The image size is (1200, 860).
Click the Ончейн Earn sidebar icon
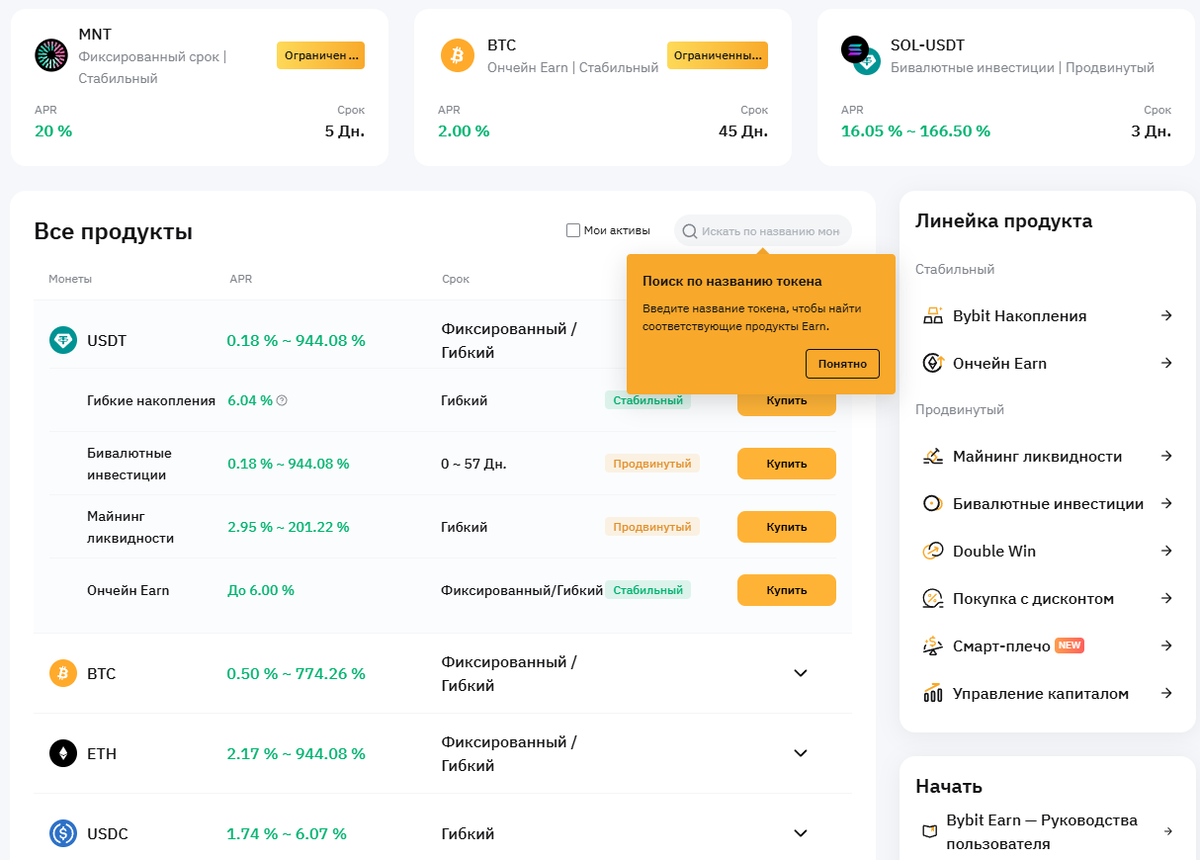(932, 363)
